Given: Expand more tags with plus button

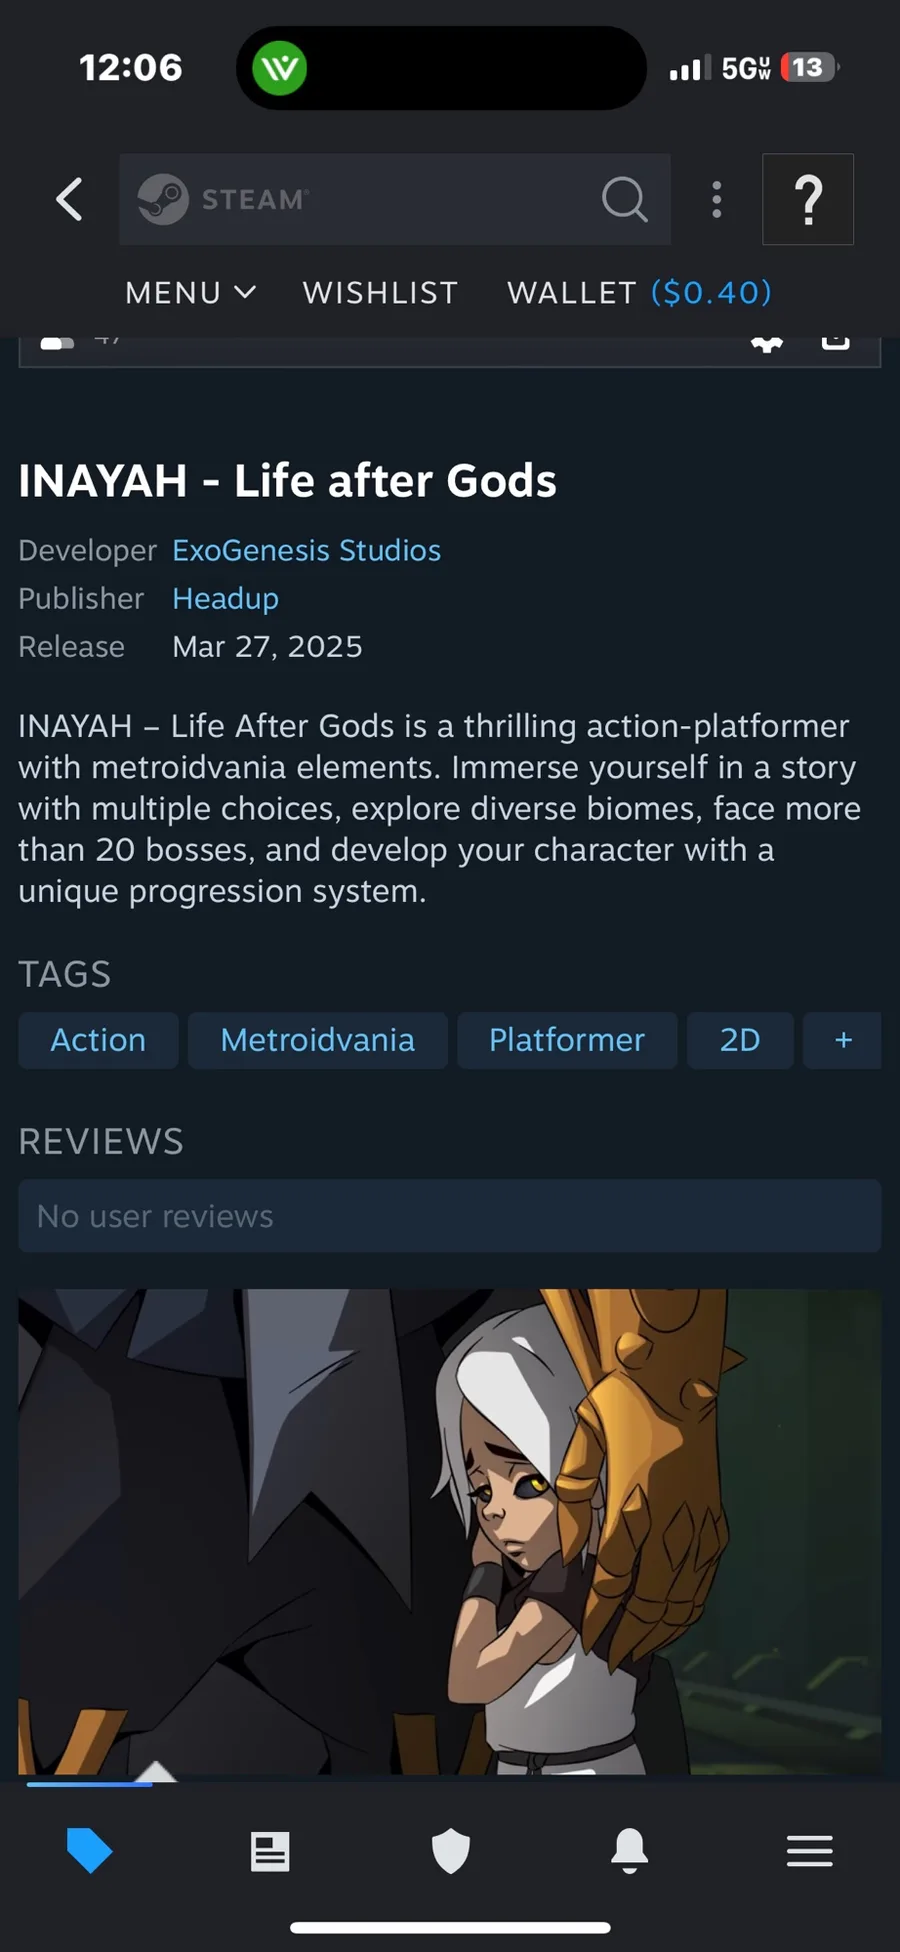Looking at the screenshot, I should pyautogui.click(x=843, y=1040).
